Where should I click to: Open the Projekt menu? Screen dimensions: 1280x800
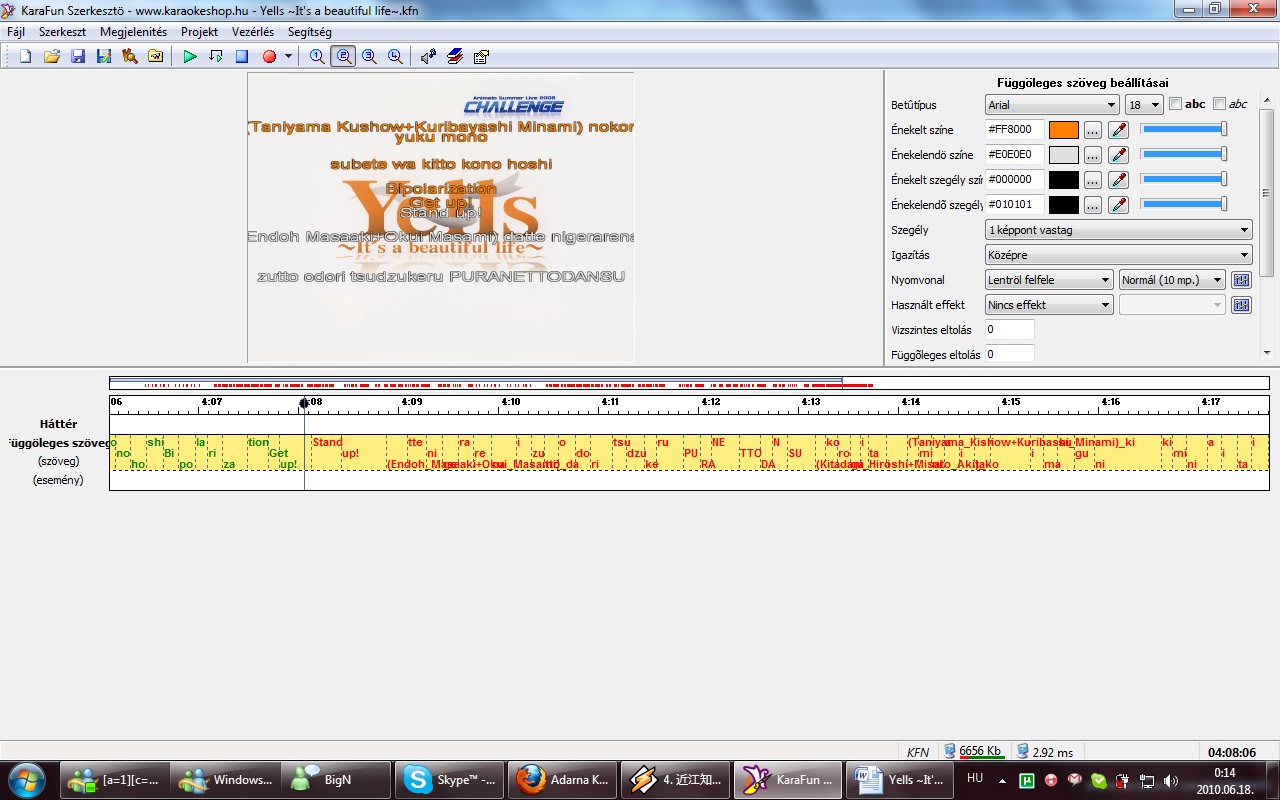(x=199, y=32)
